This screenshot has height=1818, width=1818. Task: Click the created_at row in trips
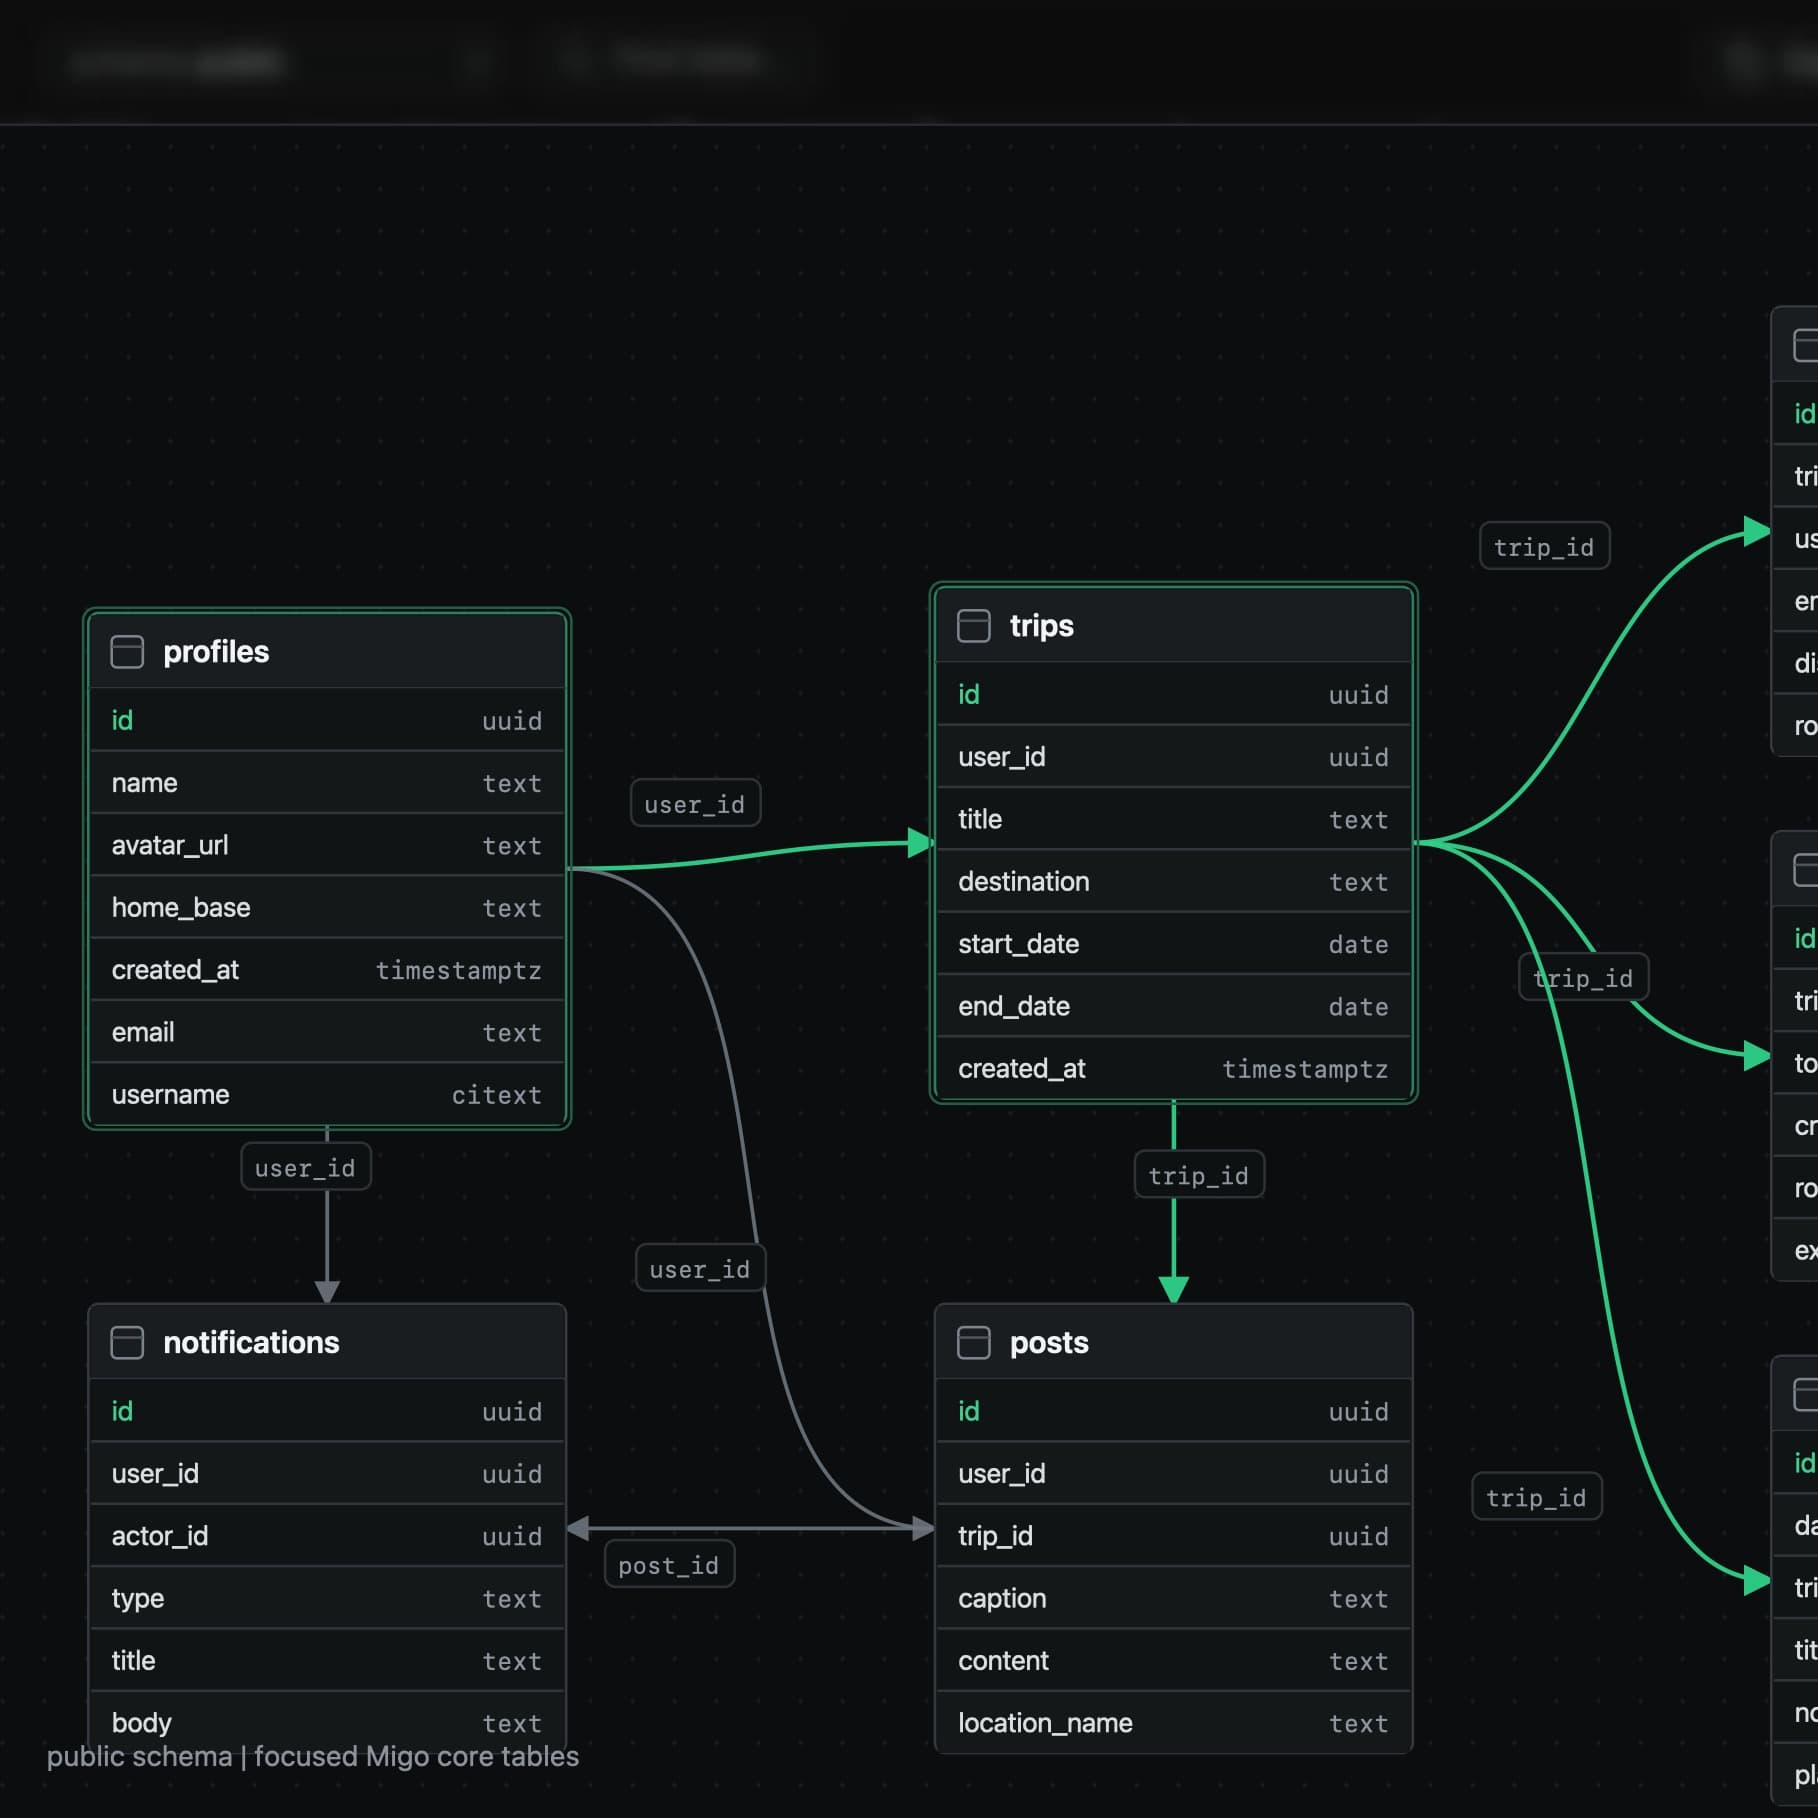1174,1068
